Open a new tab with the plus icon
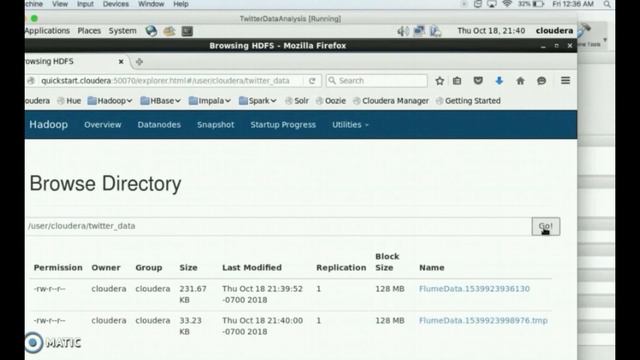The height and width of the screenshot is (360, 640). 139,62
